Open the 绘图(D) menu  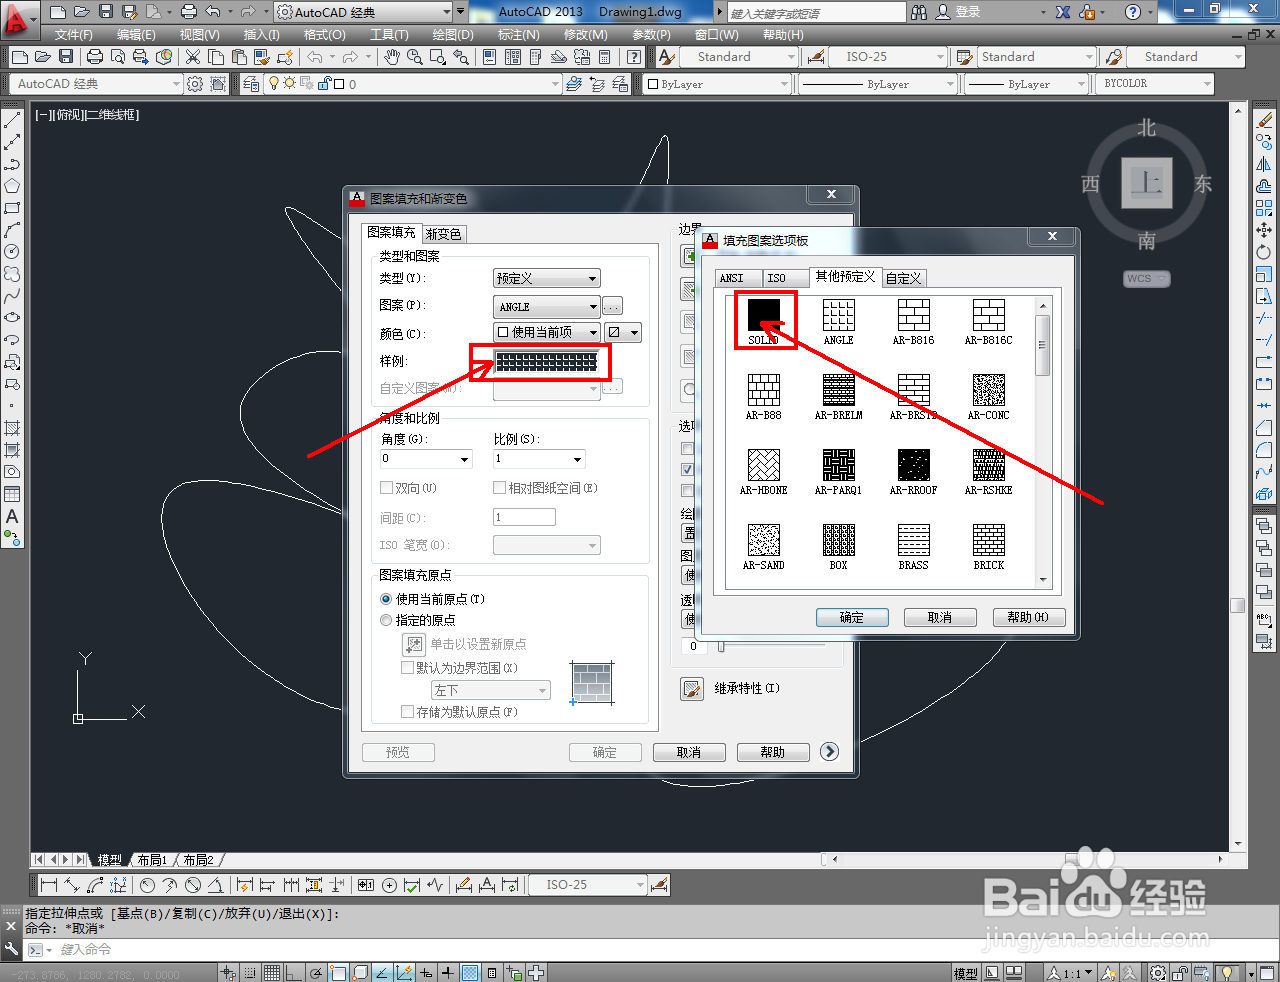pyautogui.click(x=453, y=34)
